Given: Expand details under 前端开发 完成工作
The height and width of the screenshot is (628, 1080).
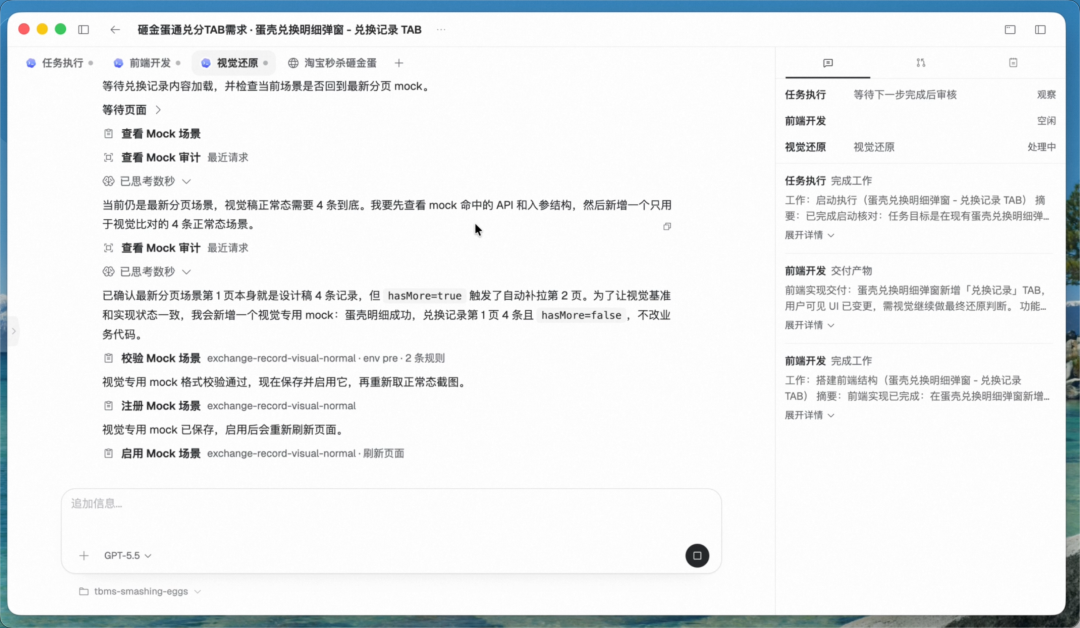Looking at the screenshot, I should pyautogui.click(x=809, y=415).
